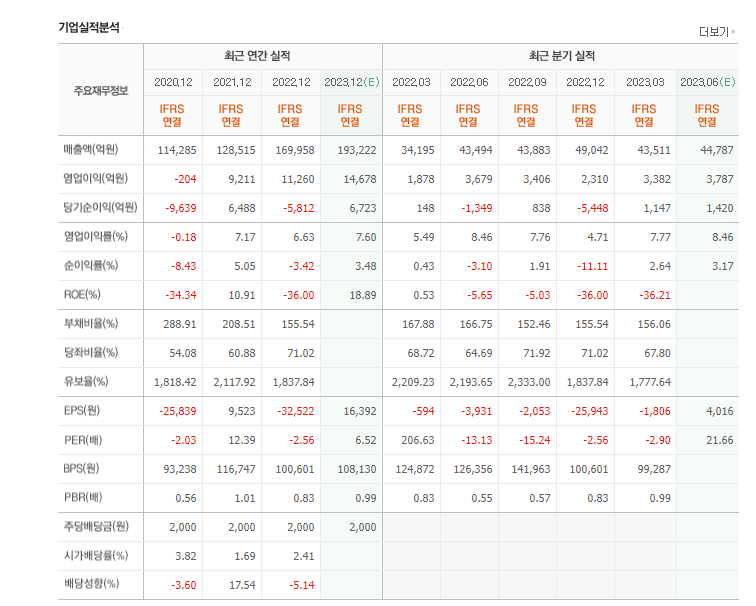Image resolution: width=756 pixels, height=606 pixels.
Task: Select the 2023.12(E) column header
Action: coord(352,82)
